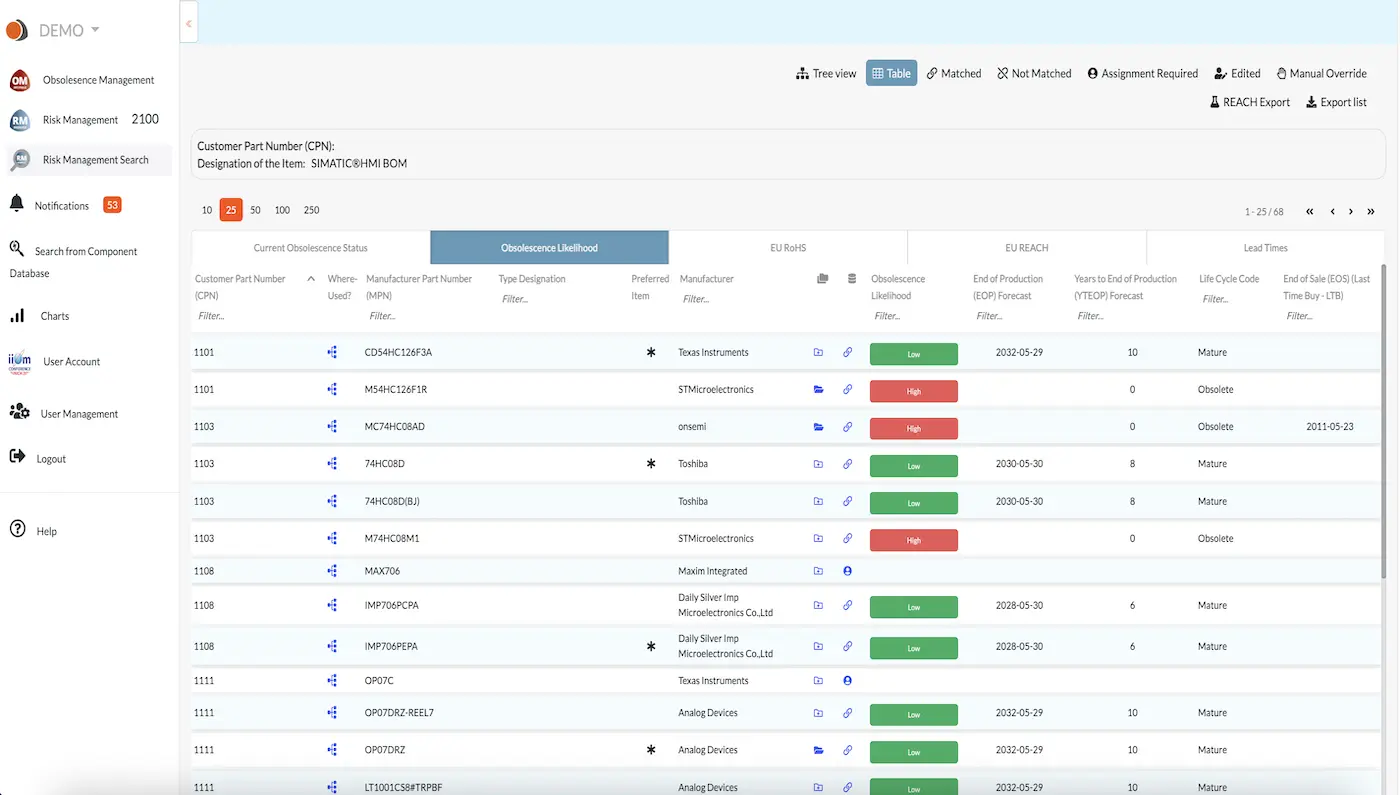
Task: Show 250 rows per page
Action: [x=311, y=210]
